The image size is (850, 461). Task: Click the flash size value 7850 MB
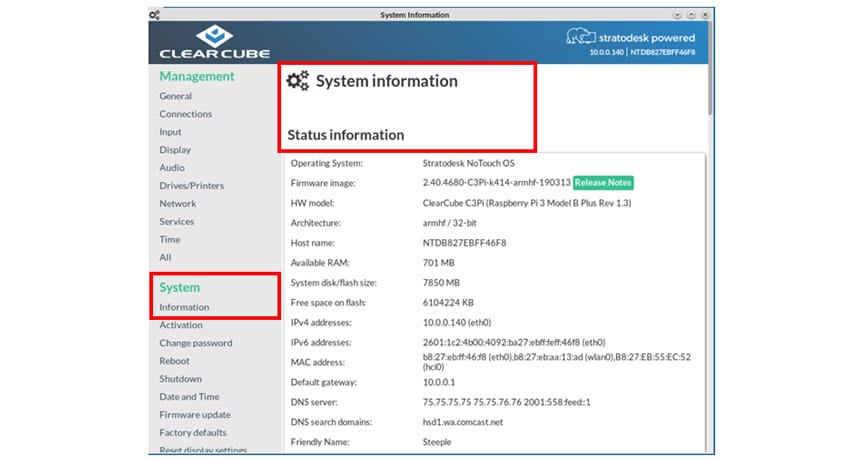[441, 283]
